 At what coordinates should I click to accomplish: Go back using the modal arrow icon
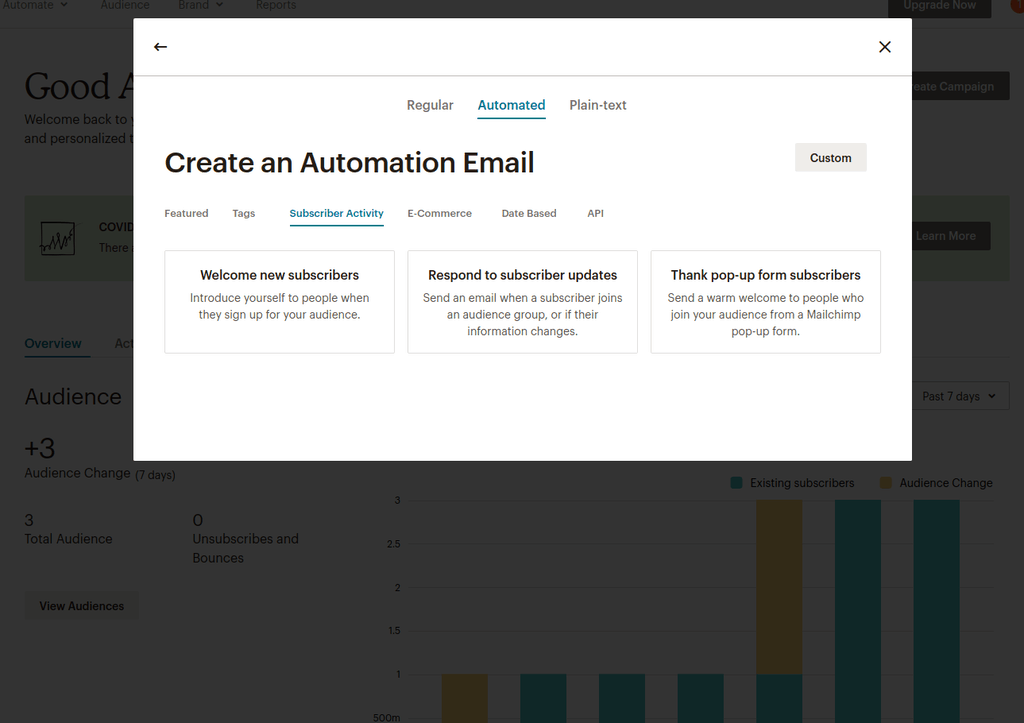click(x=160, y=47)
